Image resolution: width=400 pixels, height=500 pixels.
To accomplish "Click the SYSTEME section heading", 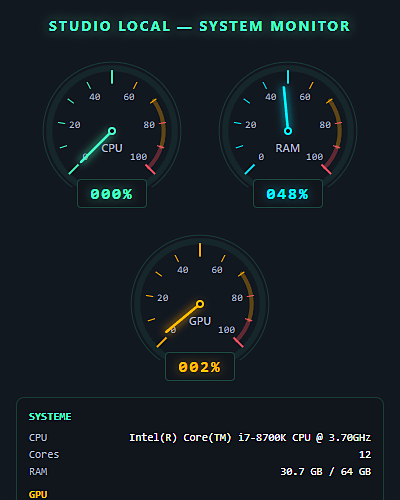I will pyautogui.click(x=50, y=417).
